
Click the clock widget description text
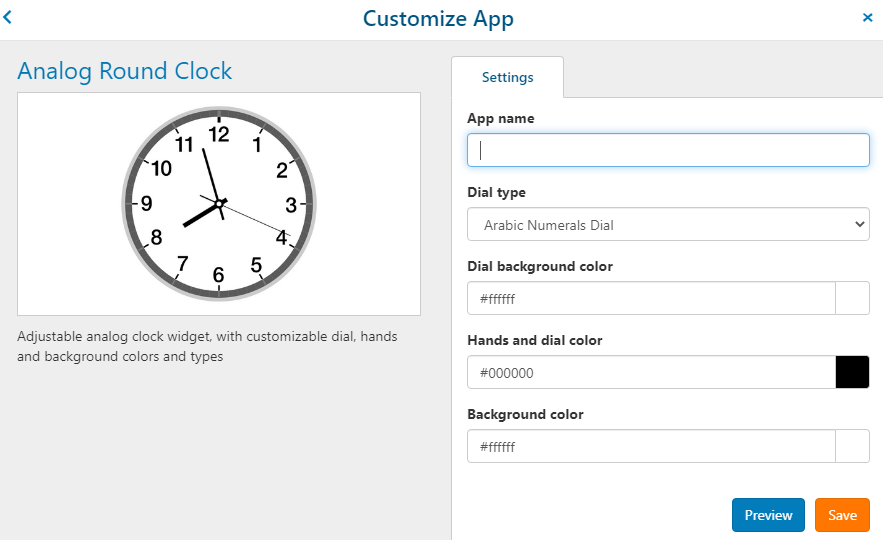point(207,346)
